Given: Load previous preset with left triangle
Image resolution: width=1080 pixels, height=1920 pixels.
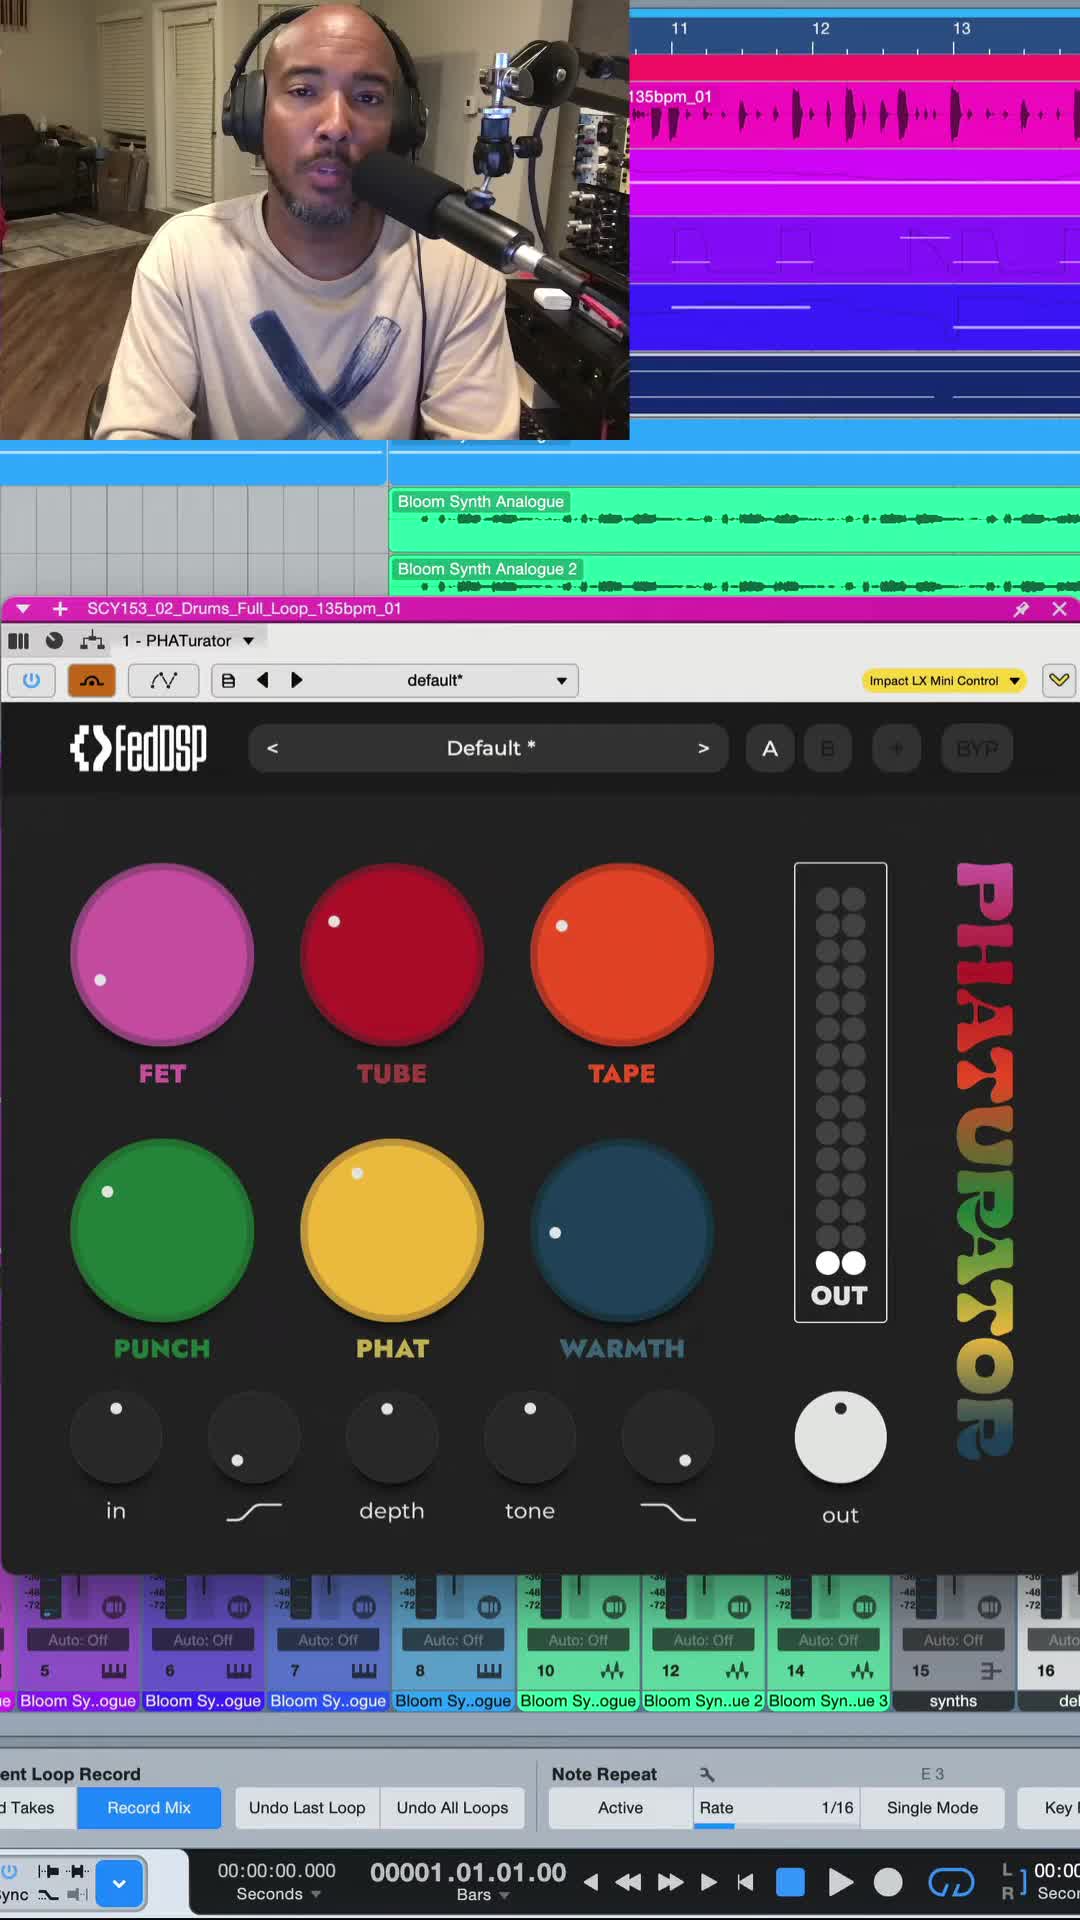Looking at the screenshot, I should 263,680.
